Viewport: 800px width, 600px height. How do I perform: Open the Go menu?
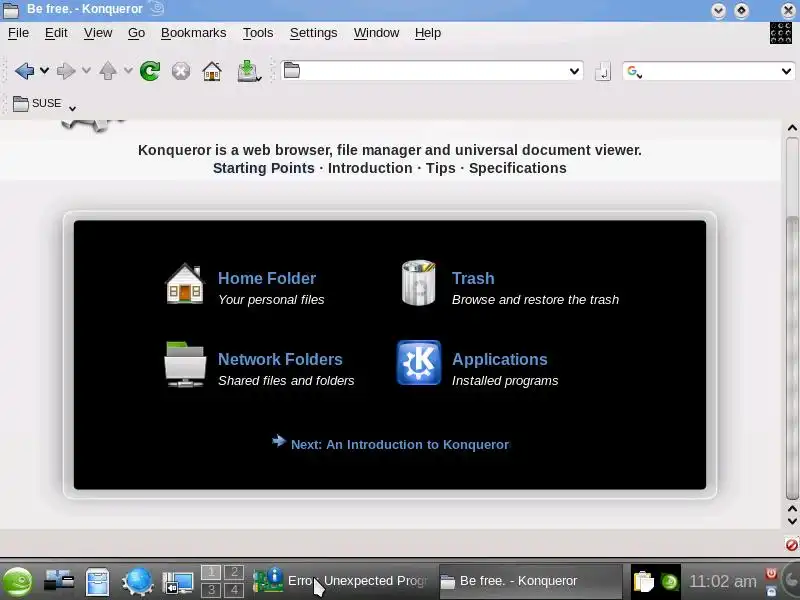pyautogui.click(x=136, y=33)
